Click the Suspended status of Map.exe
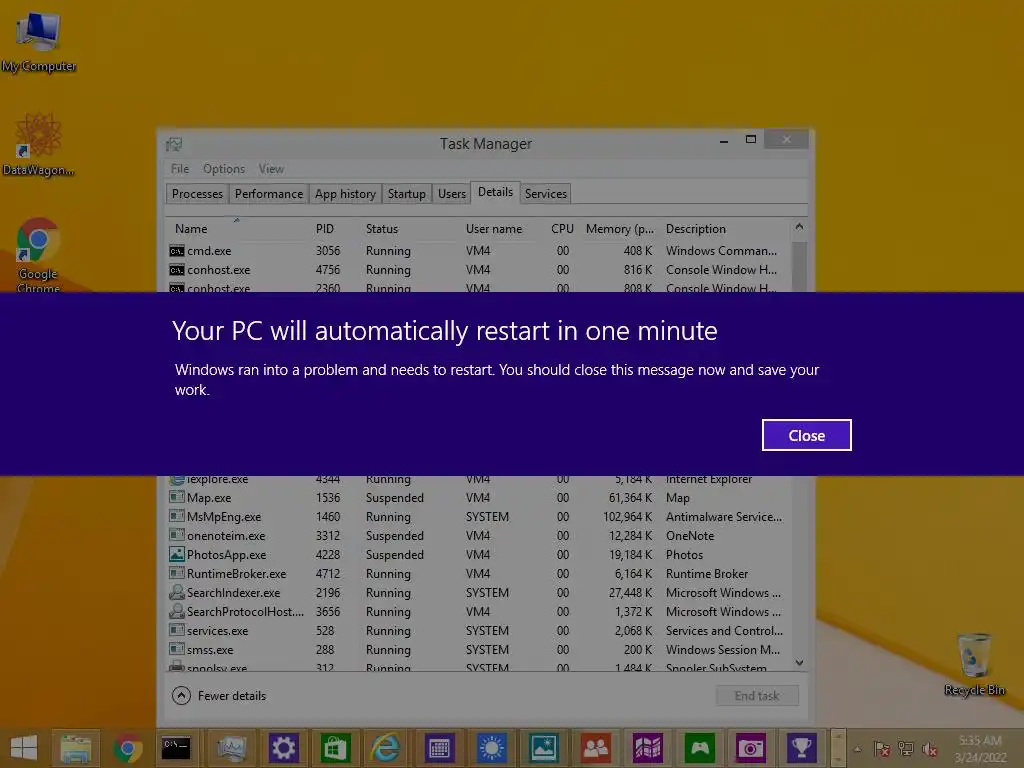Image resolution: width=1024 pixels, height=768 pixels. click(394, 498)
